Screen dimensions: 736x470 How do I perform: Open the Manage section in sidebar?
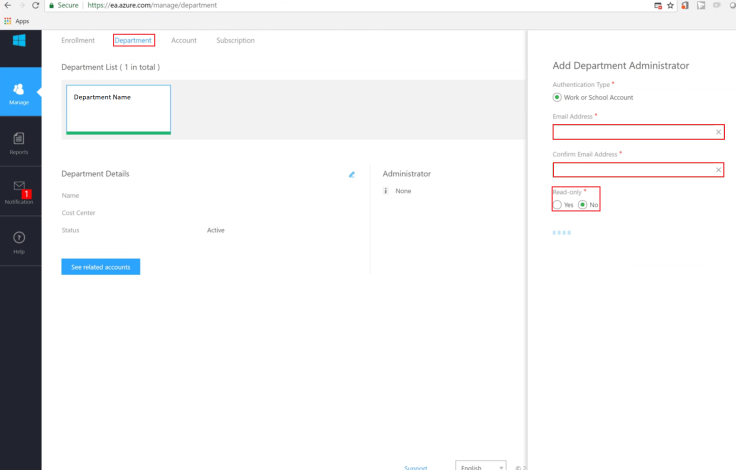[x=20, y=93]
